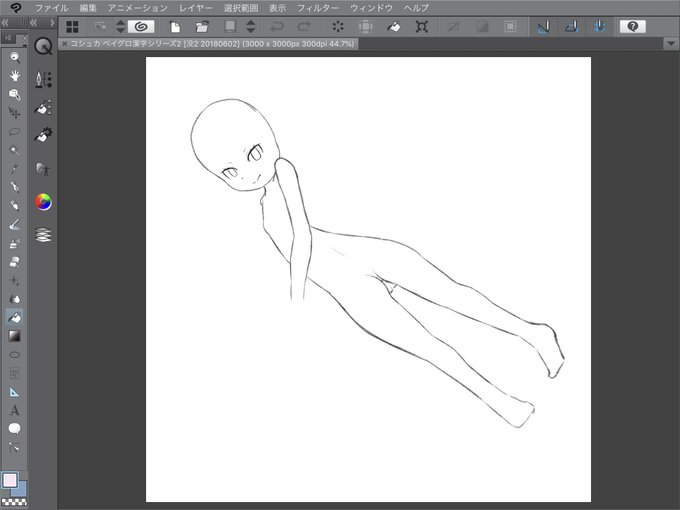Expand arrows left of CLIP STUDIO button
This screenshot has width=680, height=510.
point(121,27)
